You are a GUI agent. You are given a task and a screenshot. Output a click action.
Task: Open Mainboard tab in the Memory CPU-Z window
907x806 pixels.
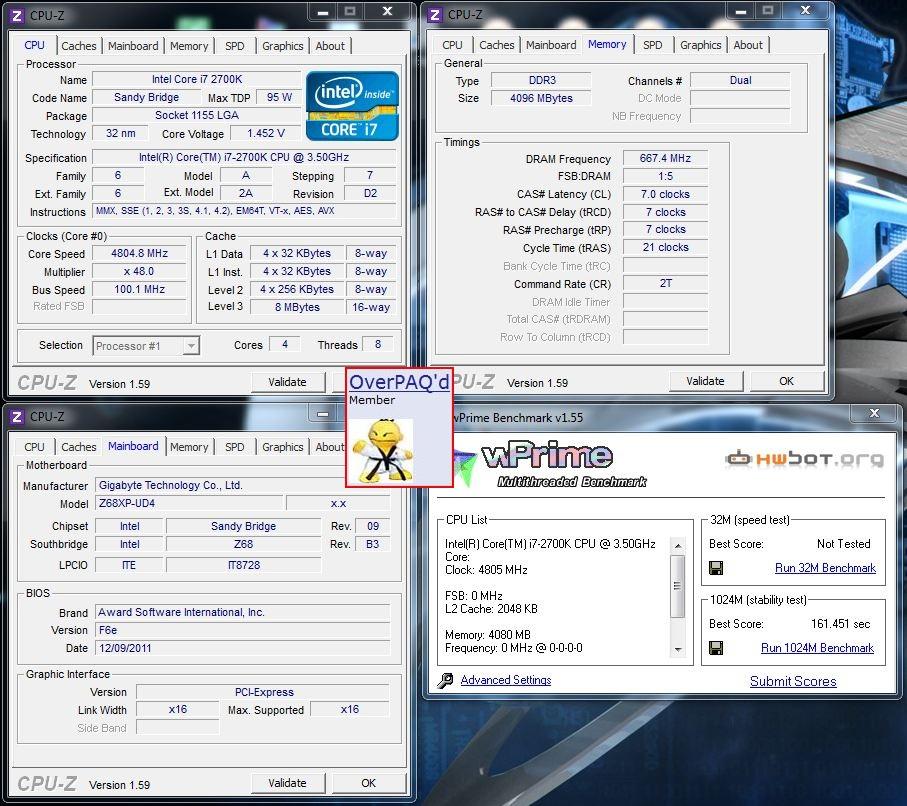point(551,45)
